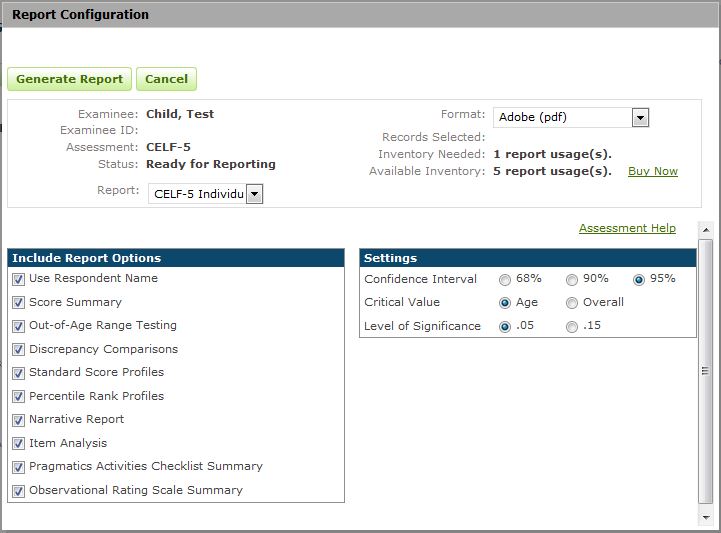The height and width of the screenshot is (533, 721).
Task: Set level of significance to .15
Action: coord(572,327)
